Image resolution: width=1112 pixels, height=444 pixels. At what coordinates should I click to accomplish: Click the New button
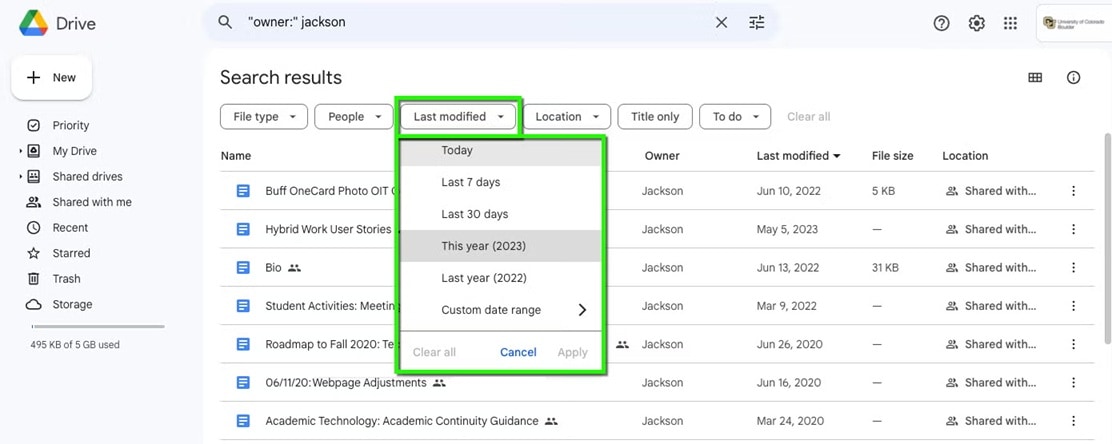tap(52, 78)
